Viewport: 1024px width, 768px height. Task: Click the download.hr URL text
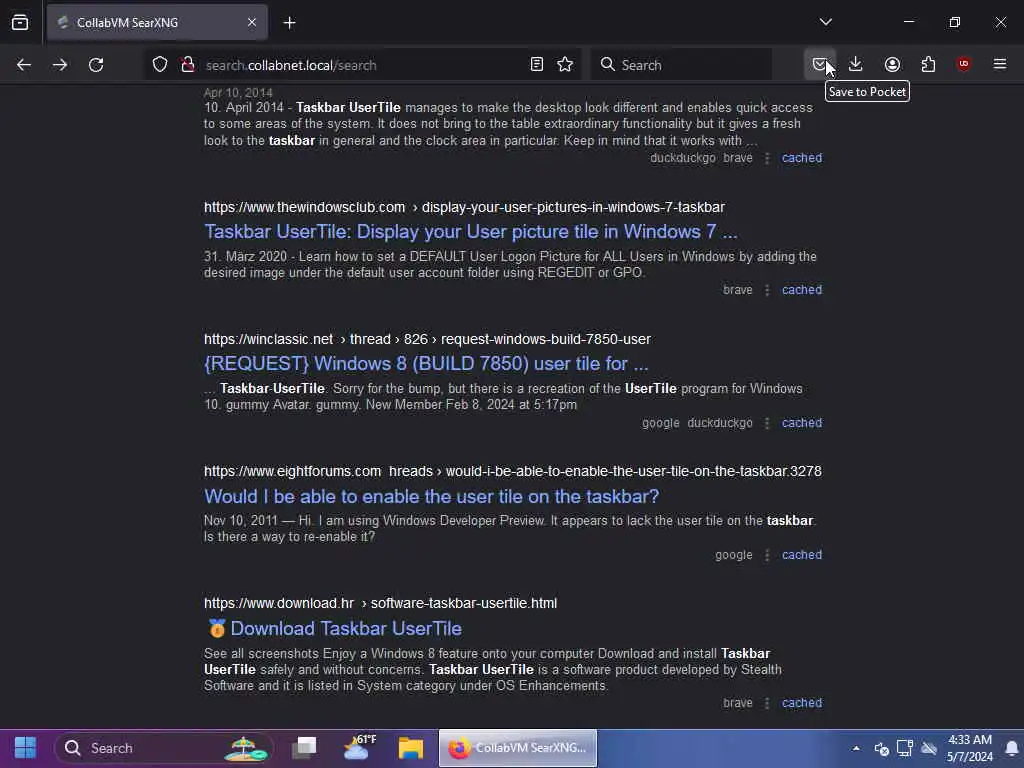[380, 603]
